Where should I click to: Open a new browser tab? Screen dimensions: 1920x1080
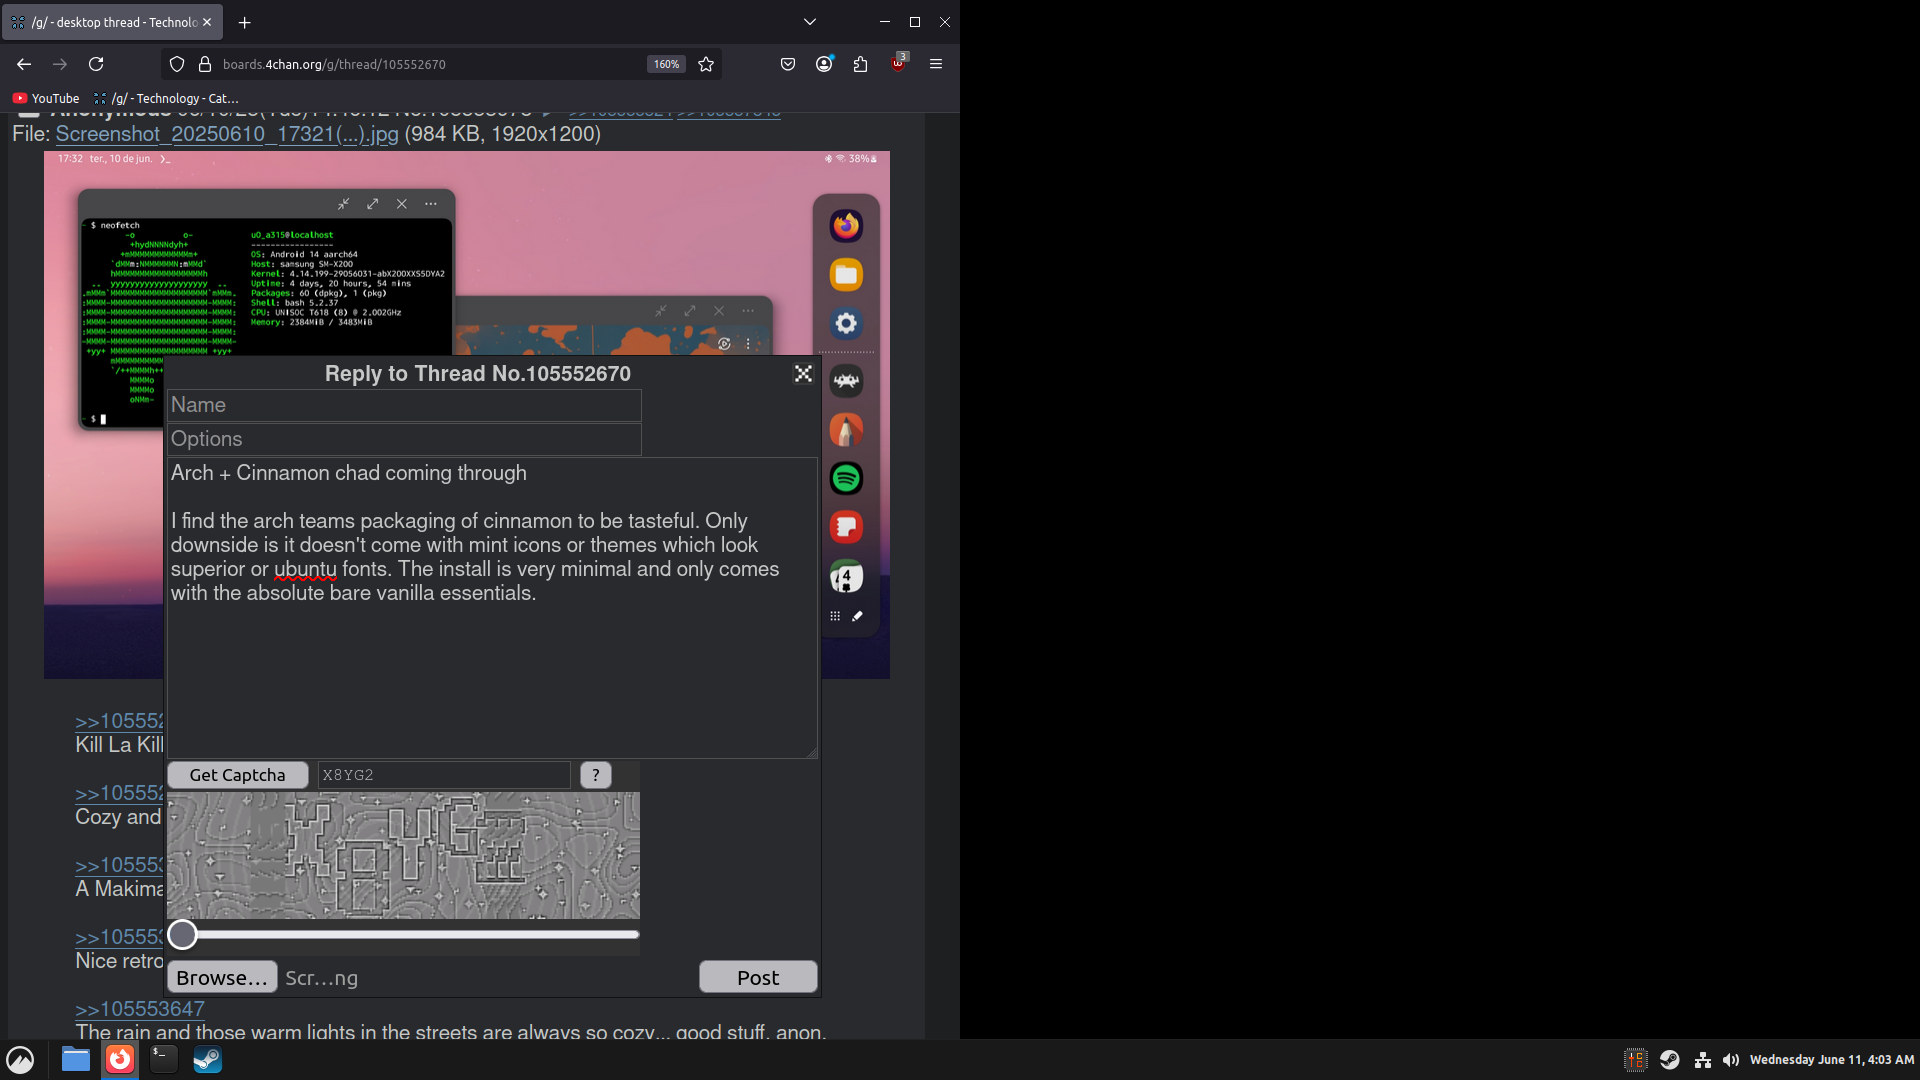click(245, 22)
